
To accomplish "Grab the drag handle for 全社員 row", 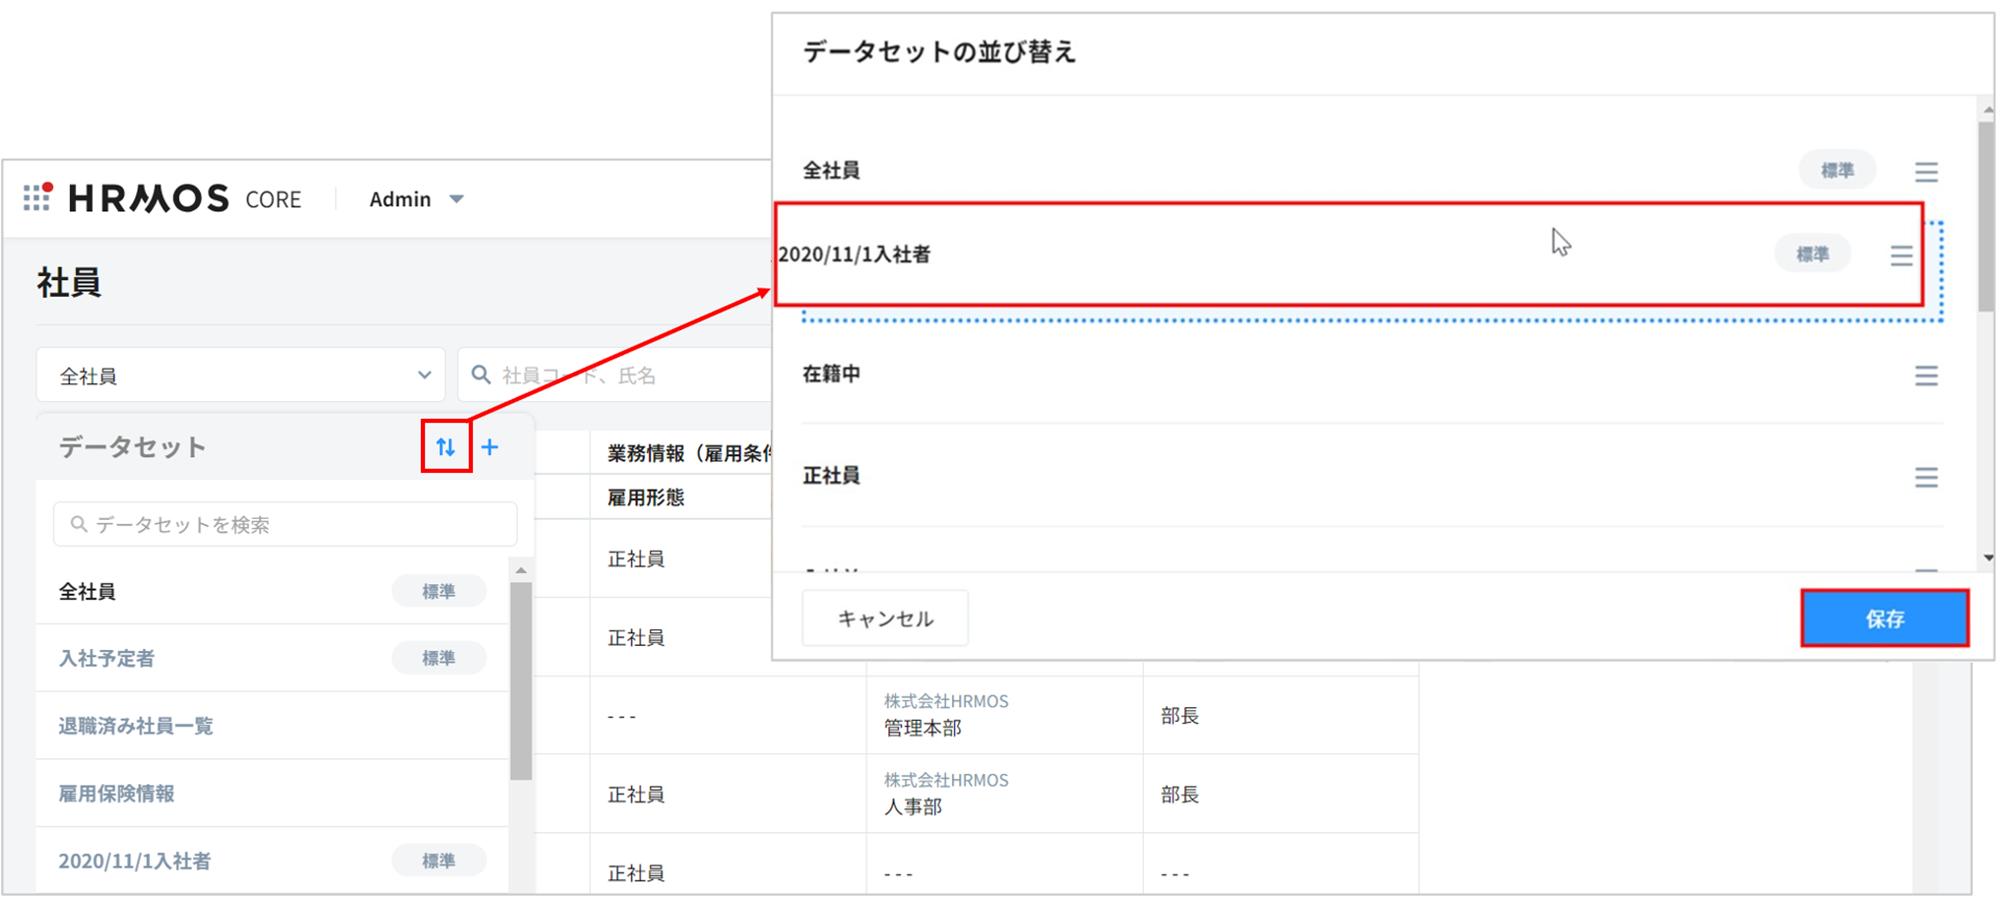I will (1926, 172).
